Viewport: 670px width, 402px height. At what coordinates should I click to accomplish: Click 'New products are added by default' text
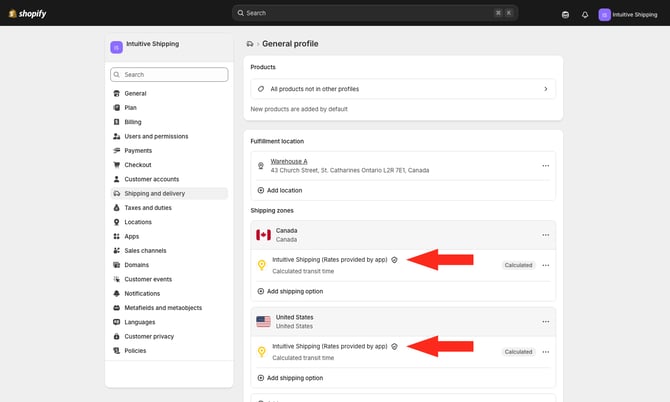pos(299,109)
